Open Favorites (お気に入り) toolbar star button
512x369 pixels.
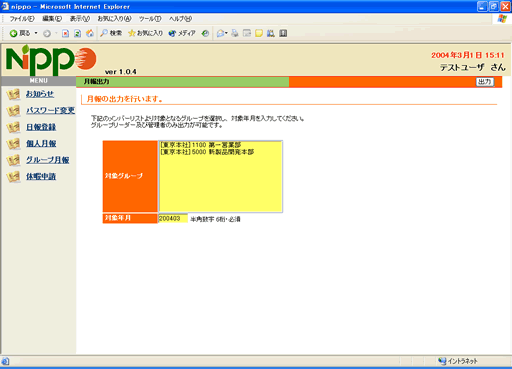point(145,33)
